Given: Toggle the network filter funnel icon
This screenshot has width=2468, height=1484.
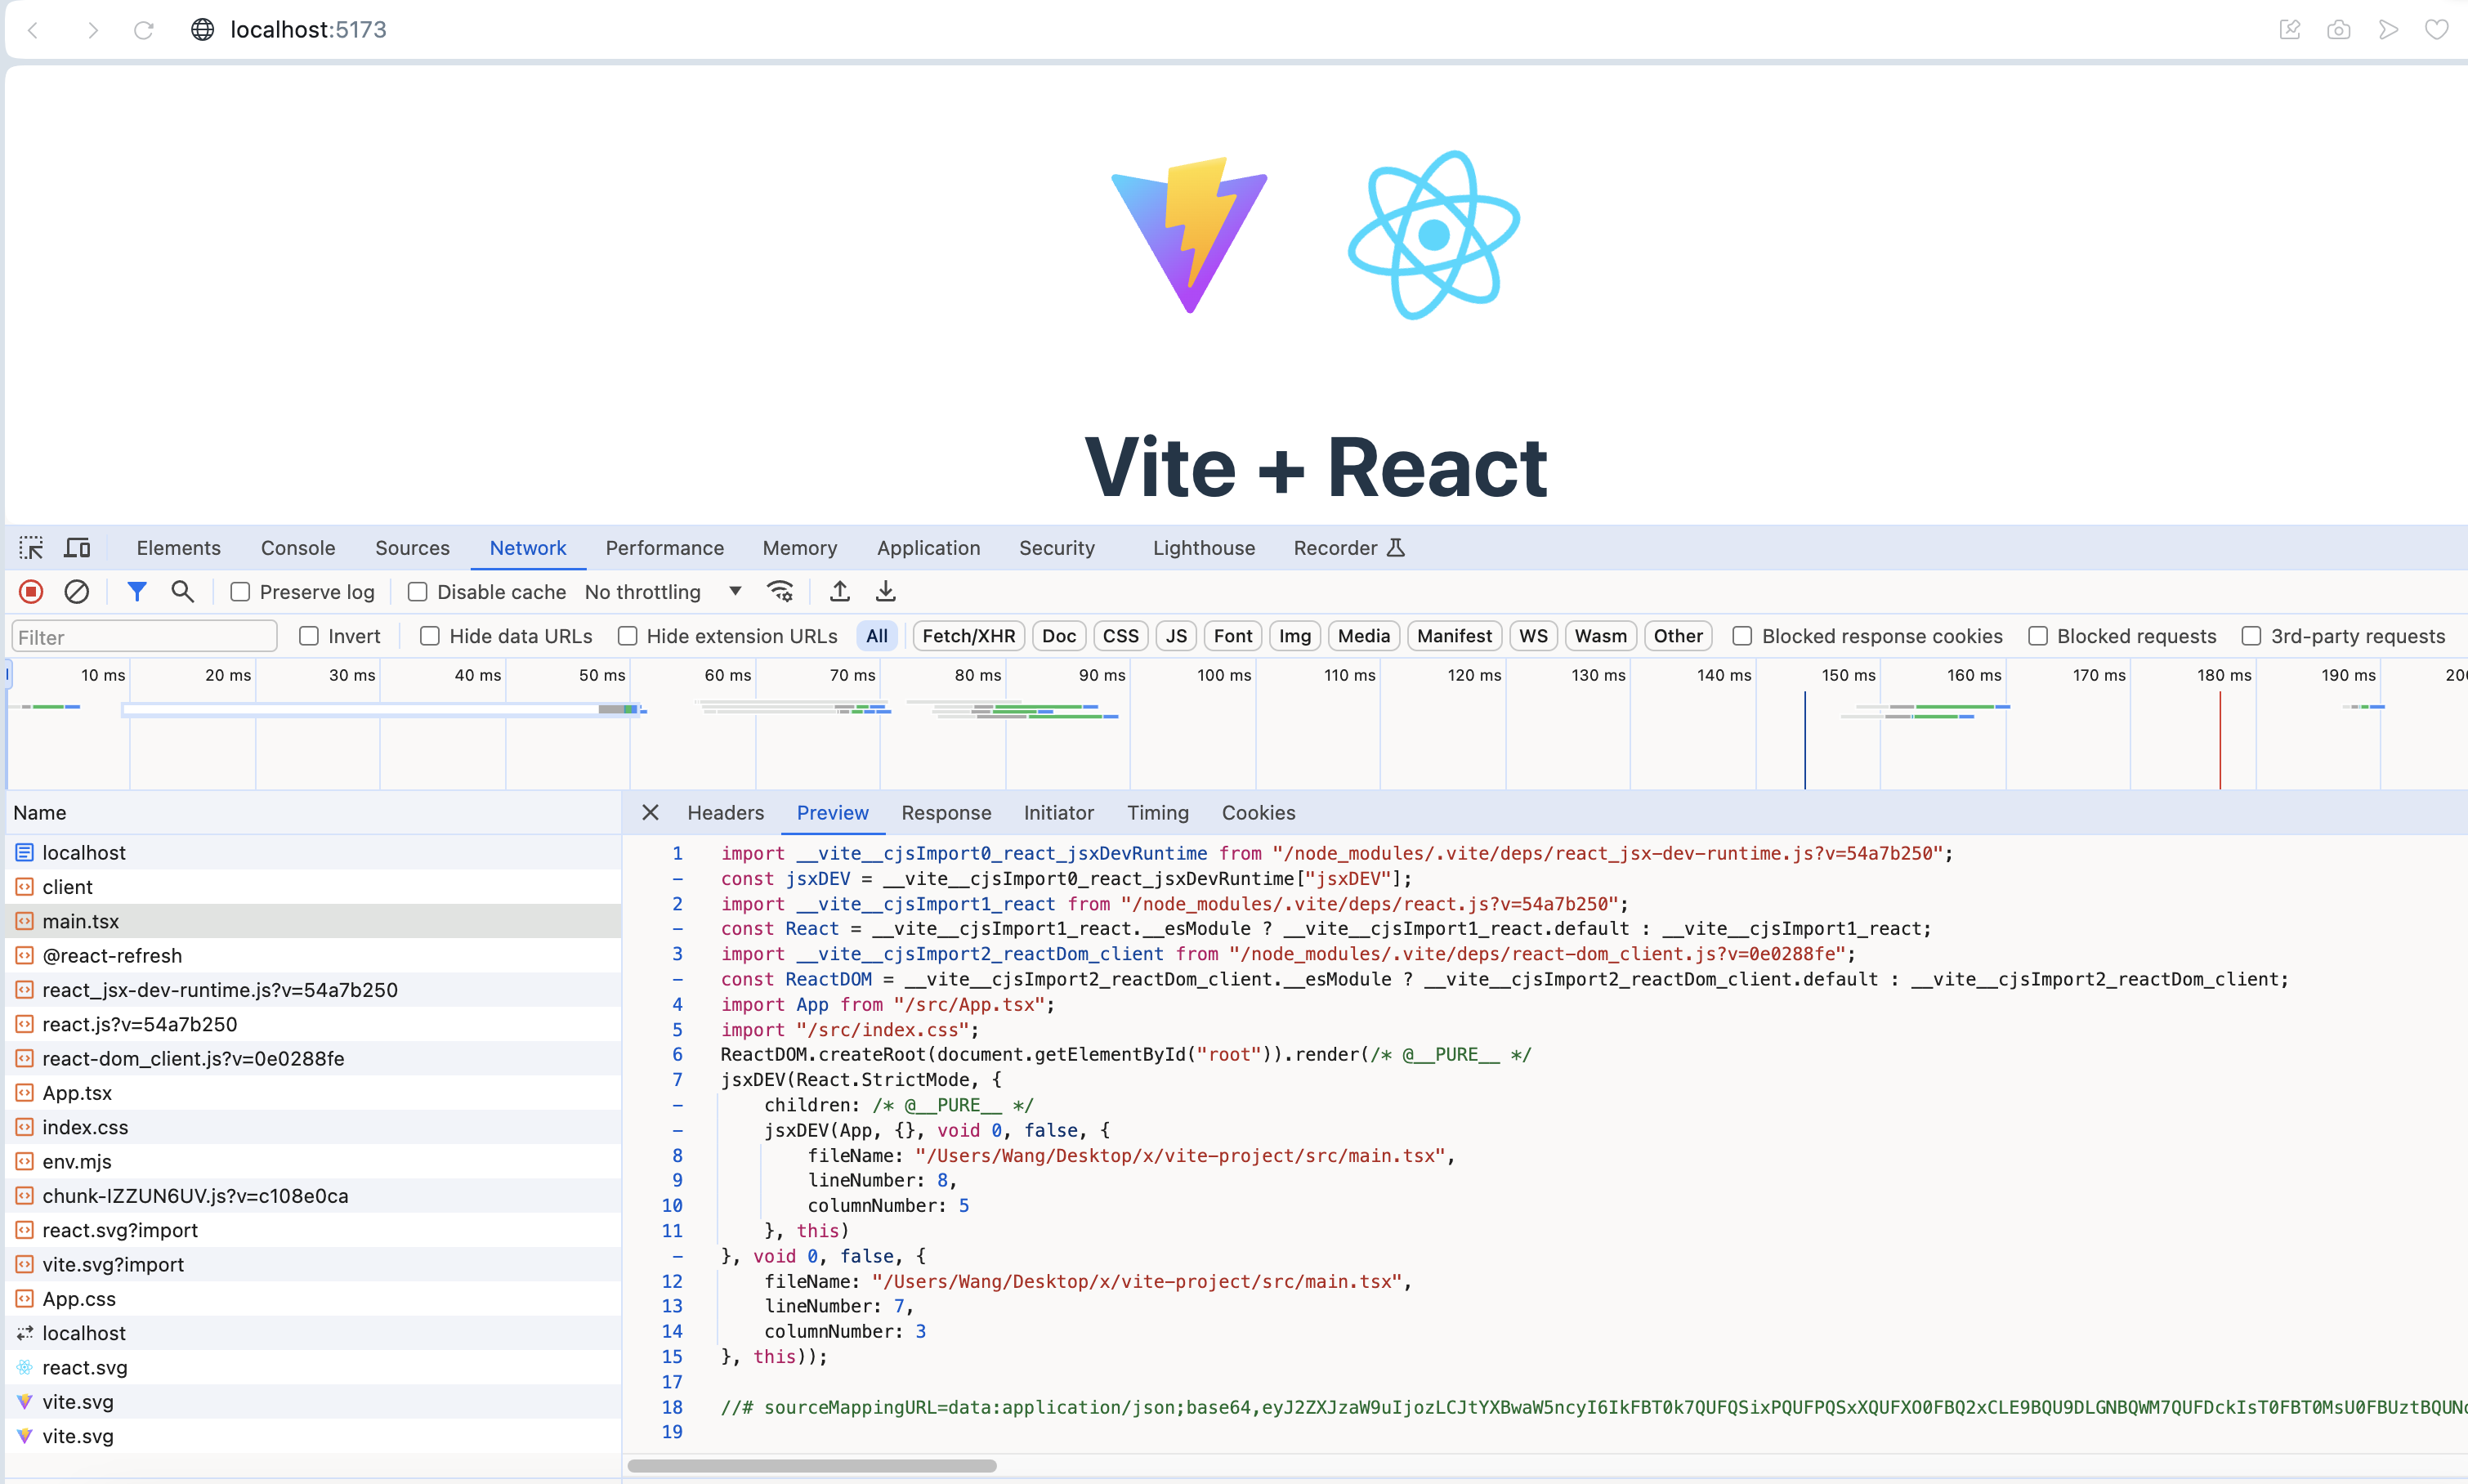Looking at the screenshot, I should (x=137, y=592).
